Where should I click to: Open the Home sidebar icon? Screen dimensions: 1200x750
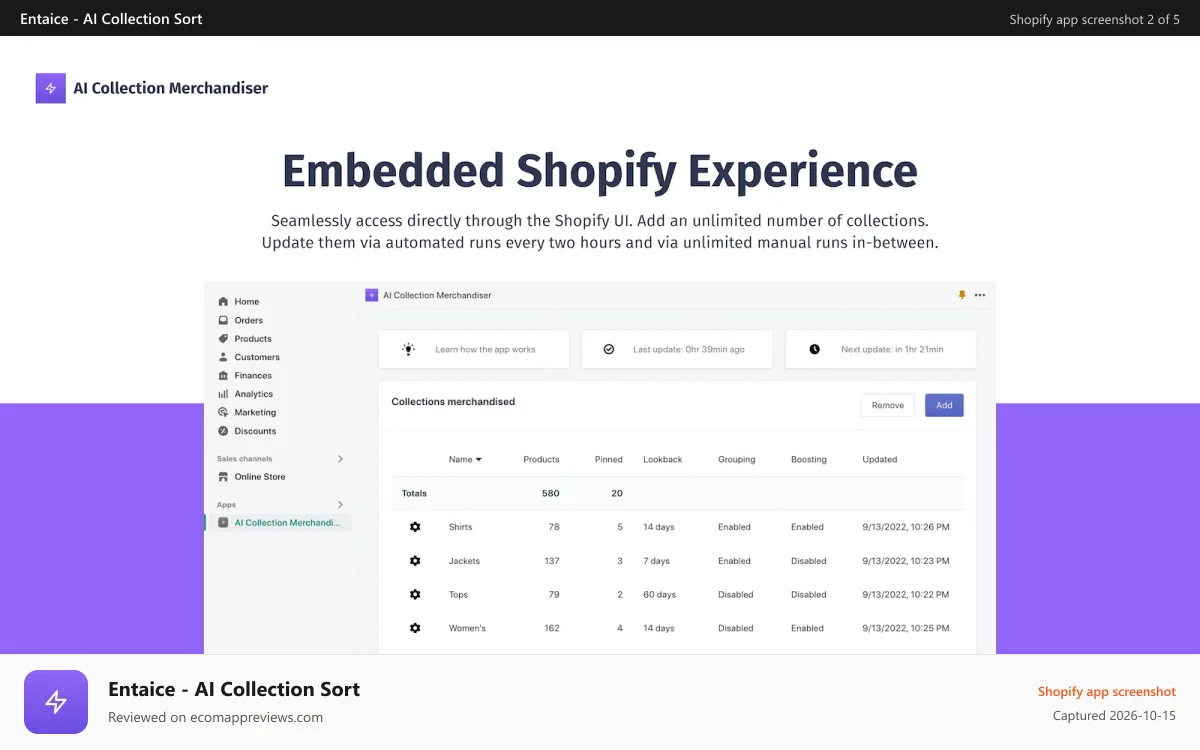[x=223, y=301]
